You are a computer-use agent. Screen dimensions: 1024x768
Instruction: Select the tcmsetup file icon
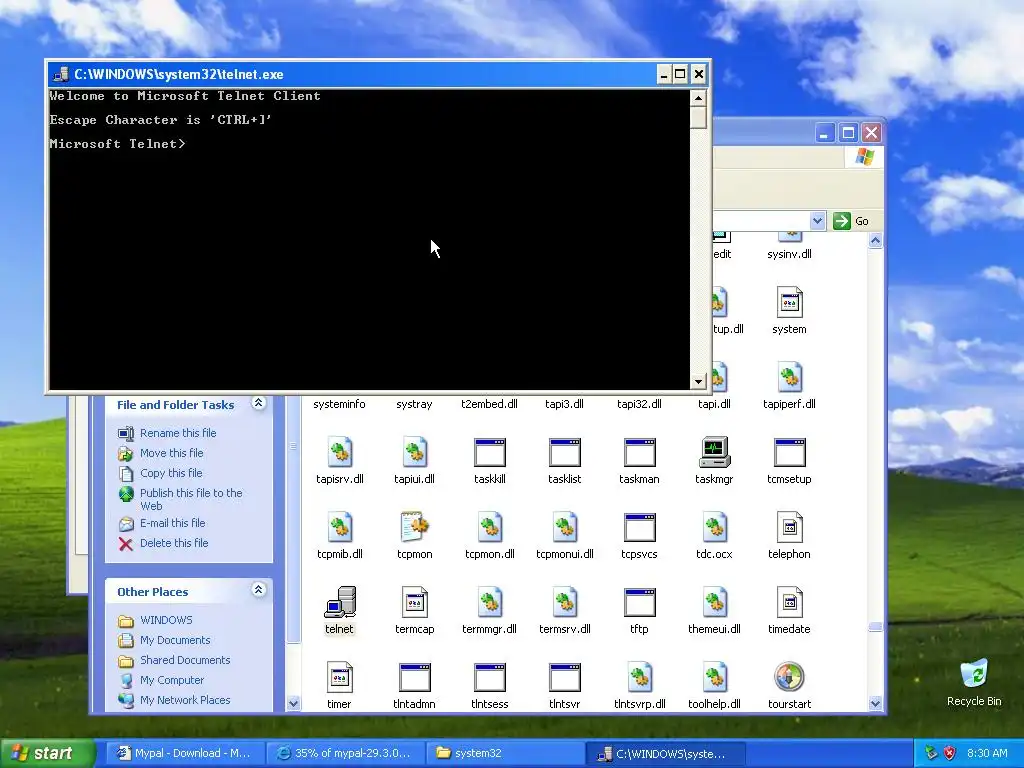click(x=790, y=452)
